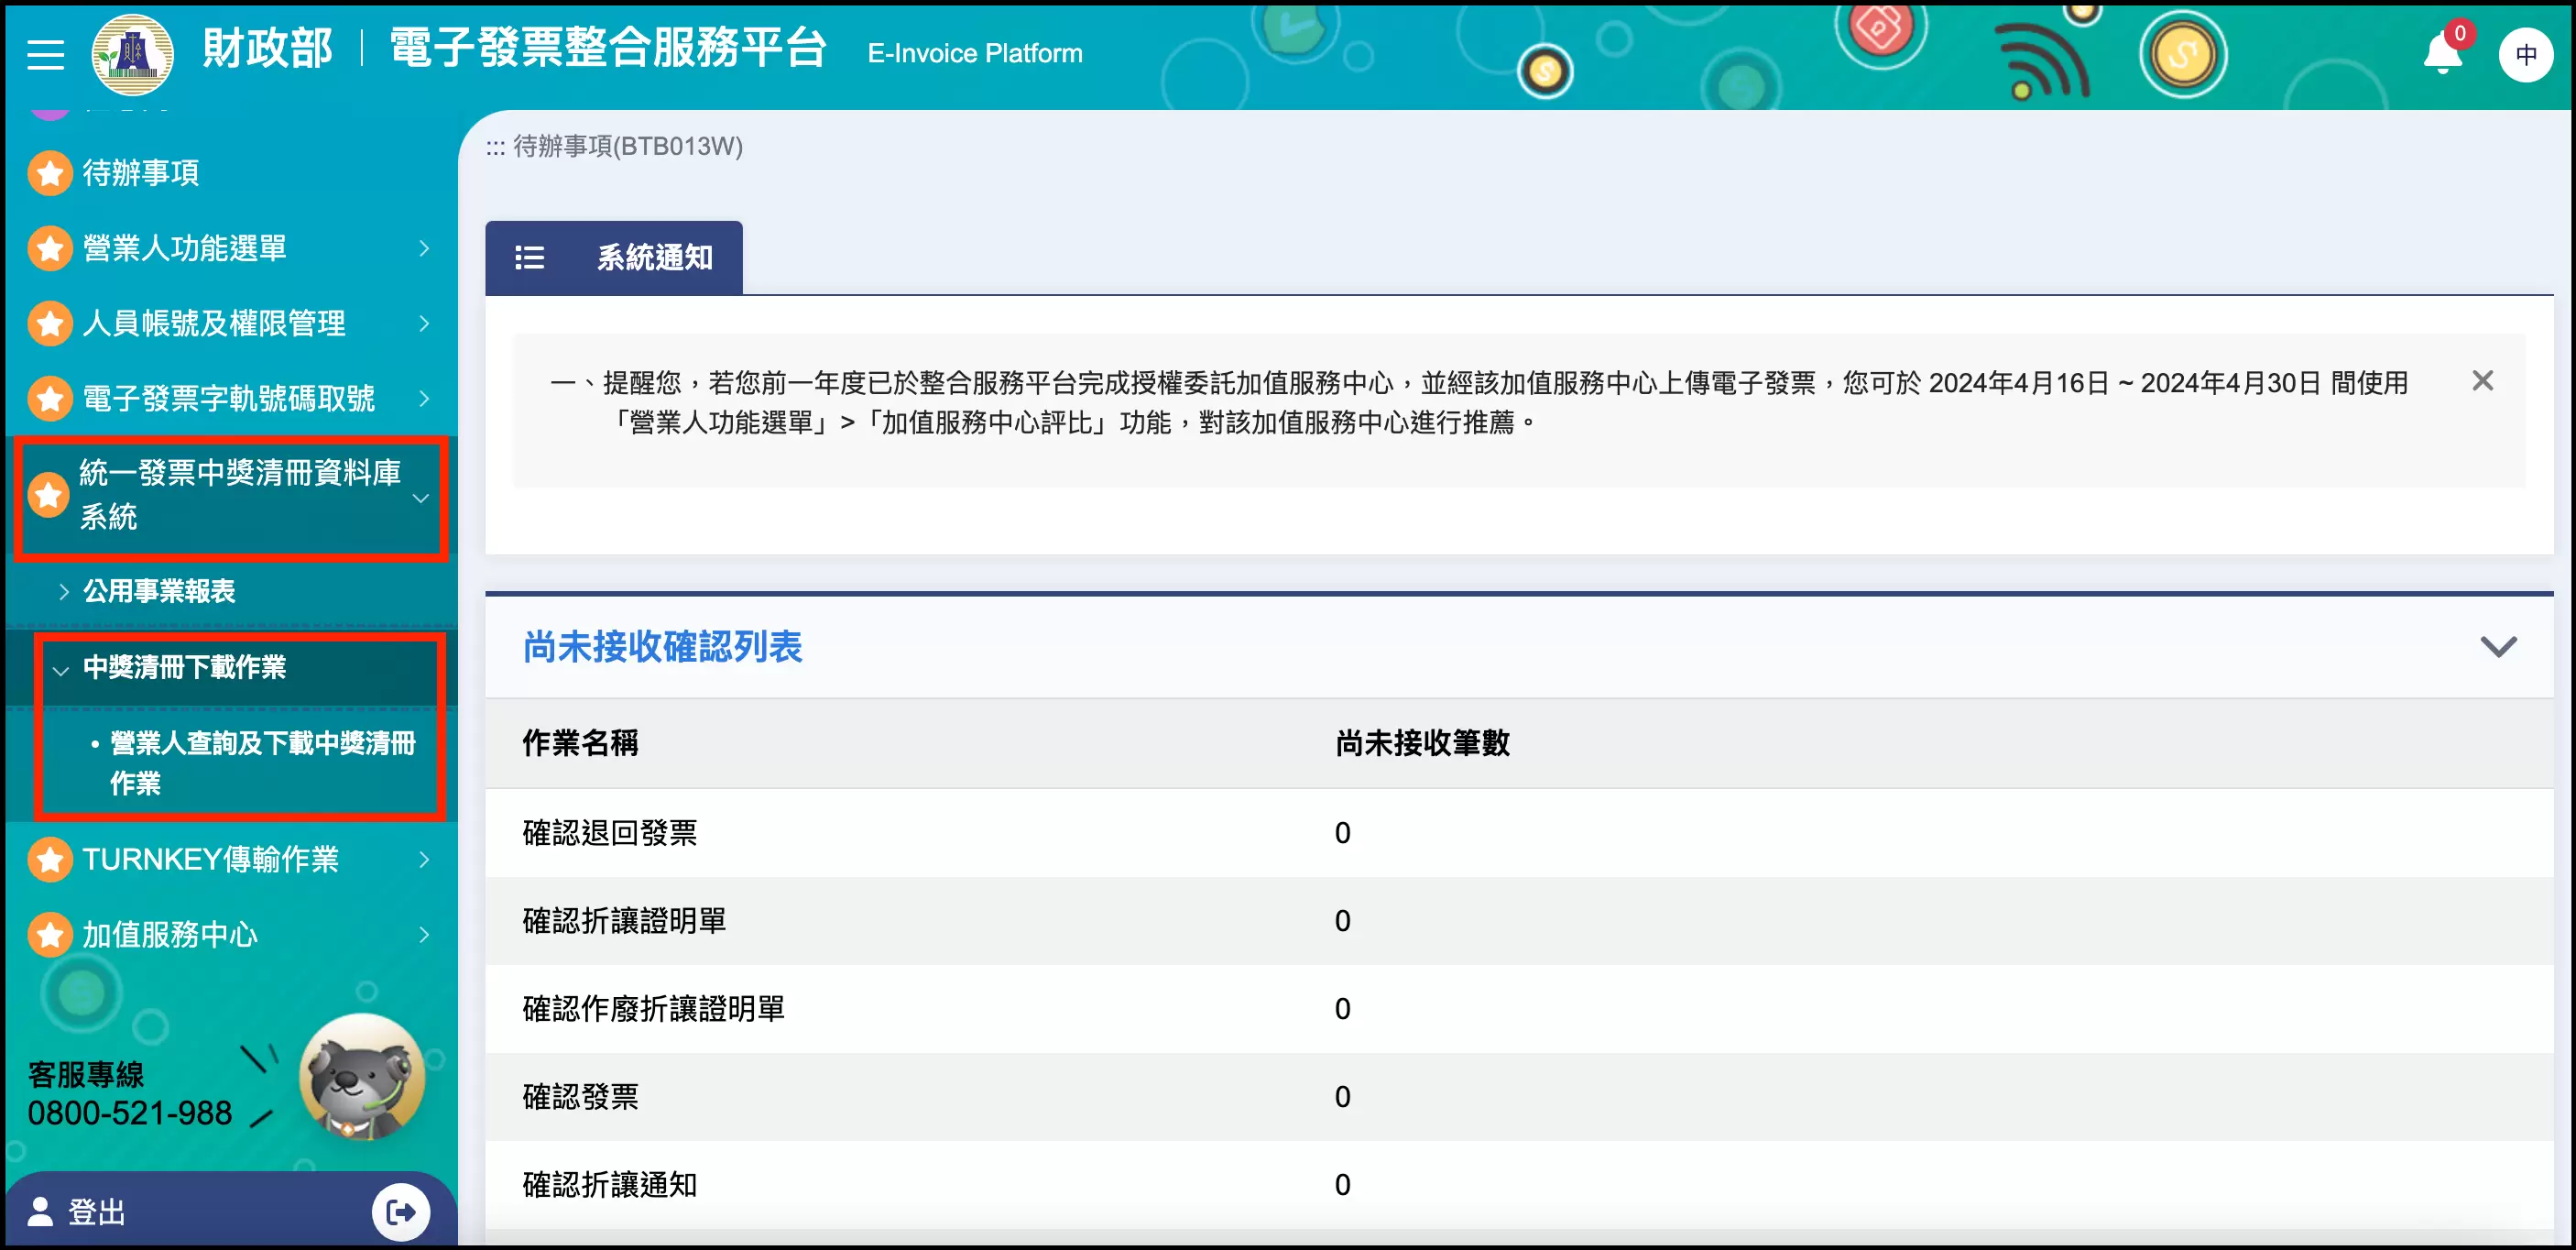2576x1250 pixels.
Task: Collapse the 尚未接收確認列表 panel chevron
Action: click(2498, 646)
